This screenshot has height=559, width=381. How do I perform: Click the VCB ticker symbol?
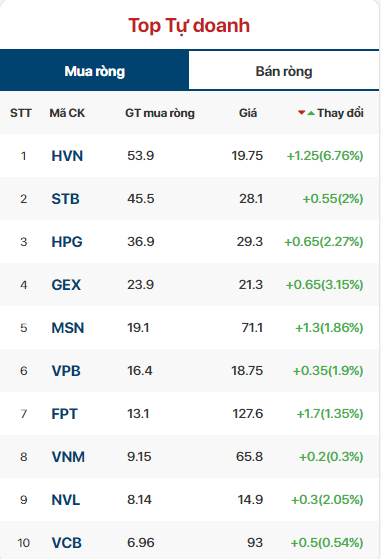(x=67, y=543)
